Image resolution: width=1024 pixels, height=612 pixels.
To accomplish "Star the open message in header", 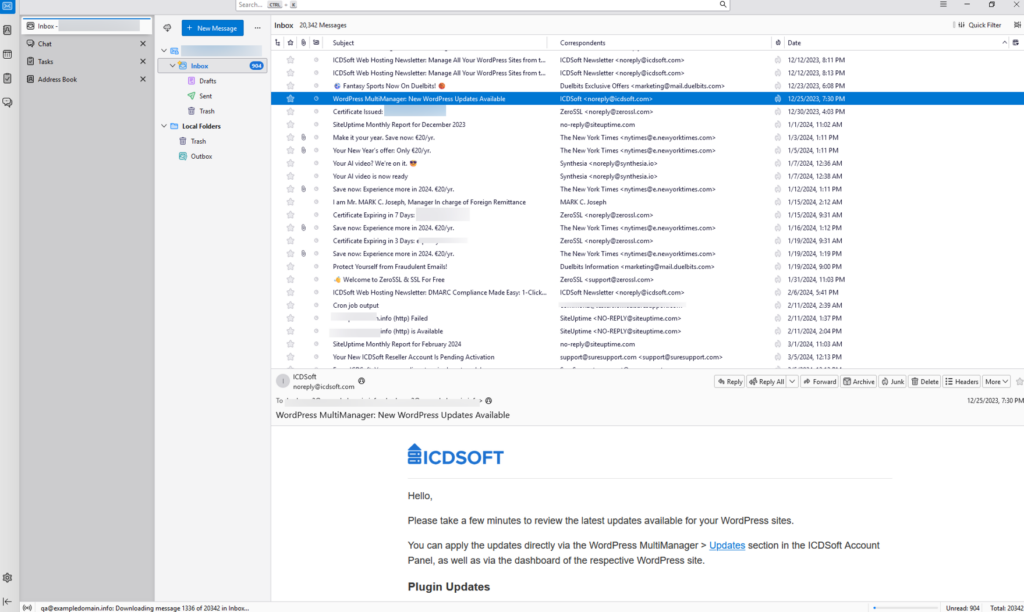I will coord(1019,381).
